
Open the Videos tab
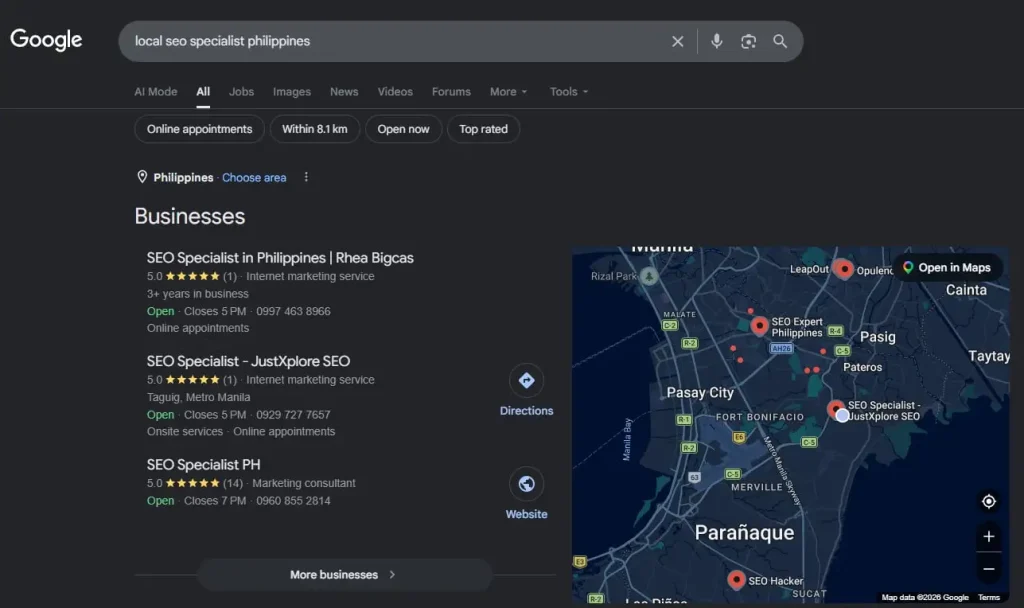tap(395, 92)
